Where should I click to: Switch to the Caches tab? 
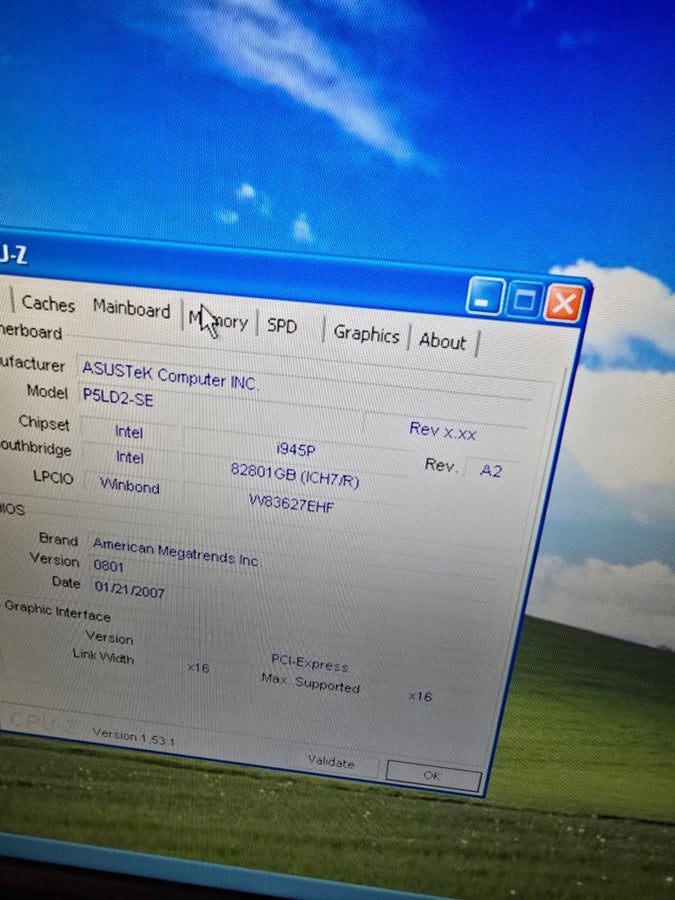48,304
